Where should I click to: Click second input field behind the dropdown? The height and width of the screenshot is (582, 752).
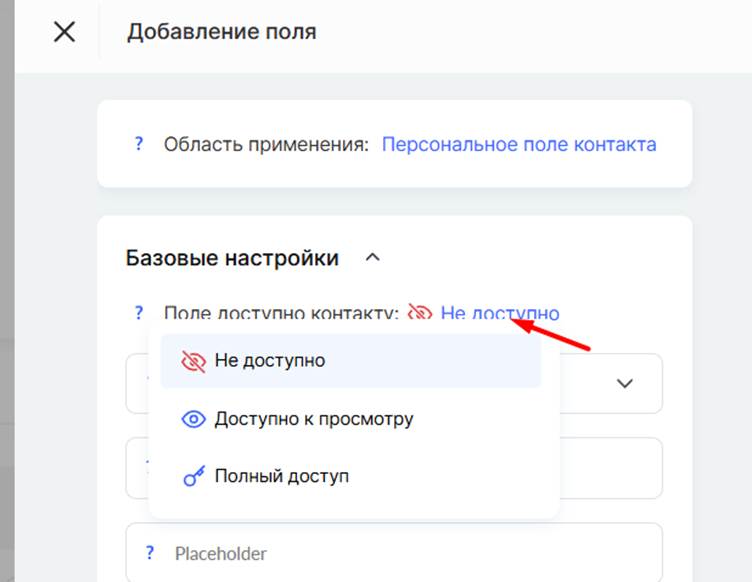[611, 468]
